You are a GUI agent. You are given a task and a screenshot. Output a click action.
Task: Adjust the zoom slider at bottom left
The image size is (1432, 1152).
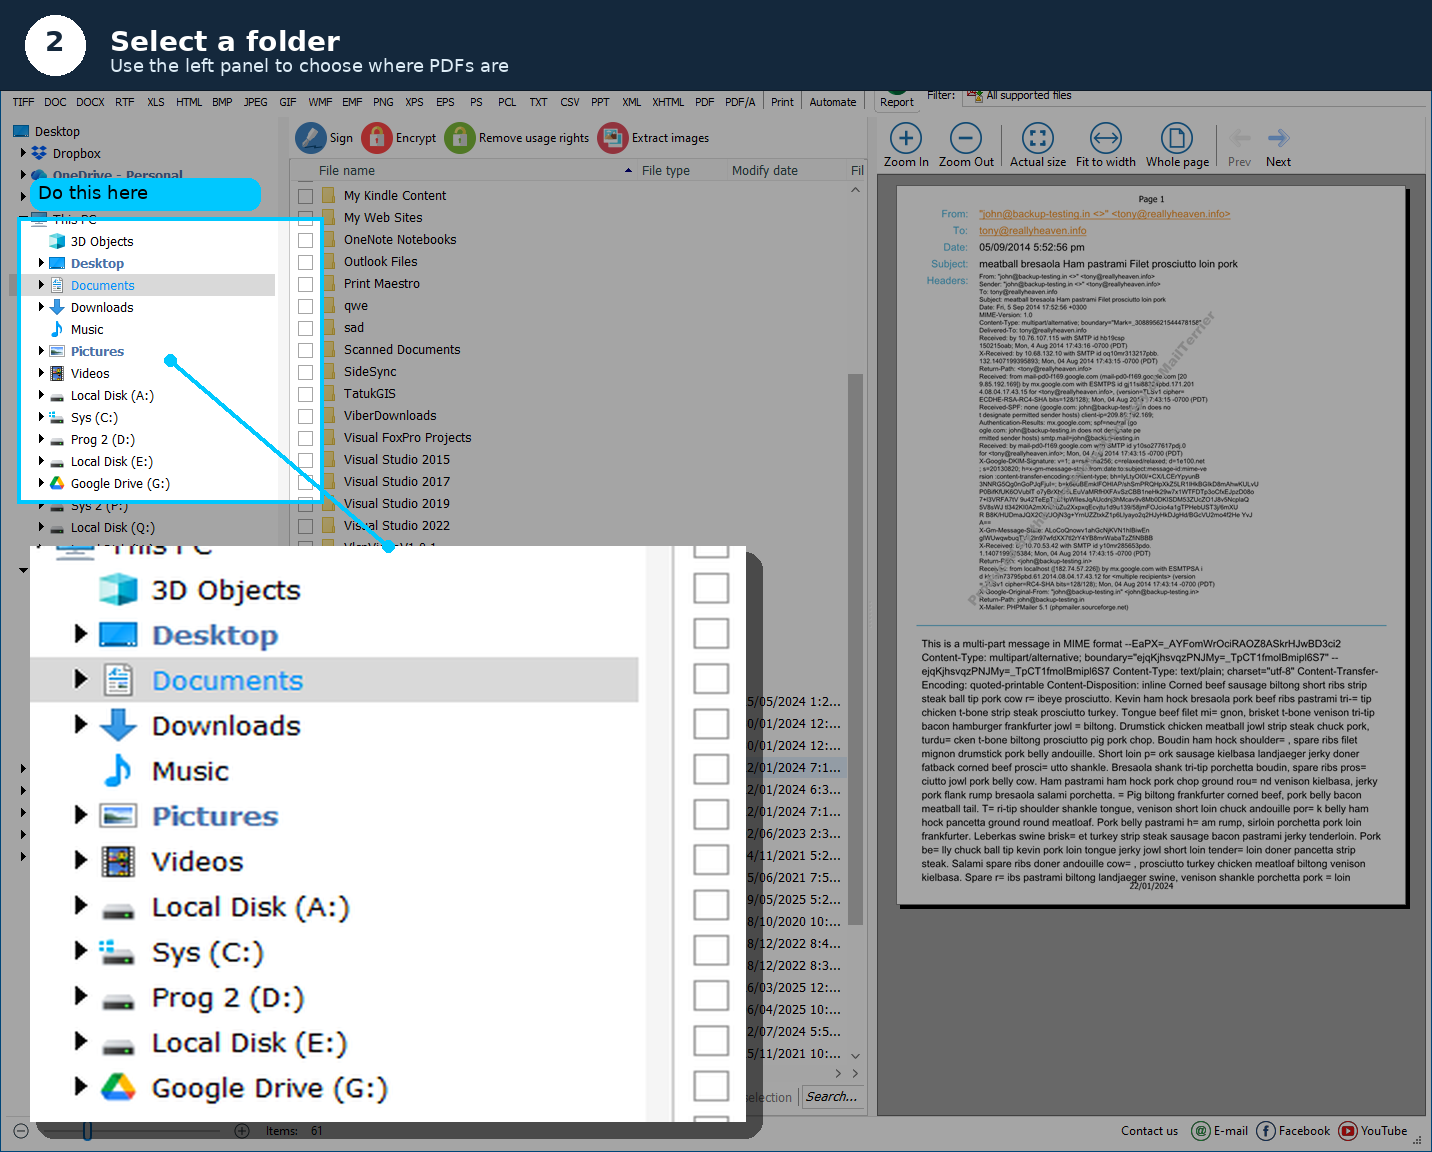pos(87,1131)
